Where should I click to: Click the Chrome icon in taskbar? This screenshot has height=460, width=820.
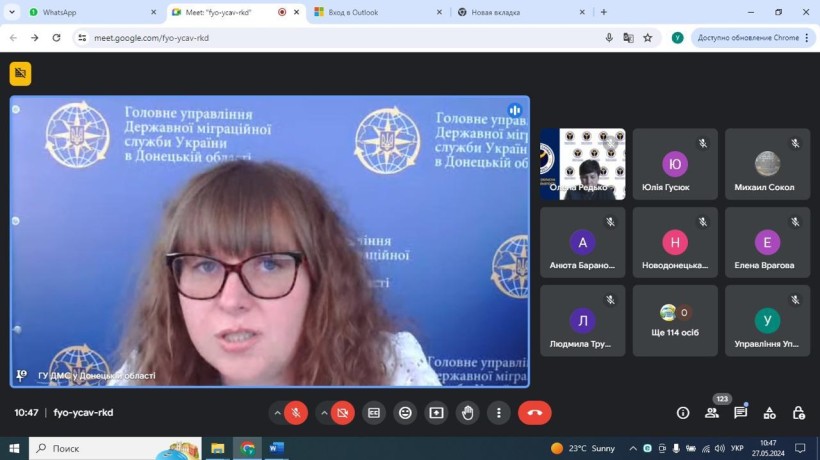(247, 448)
